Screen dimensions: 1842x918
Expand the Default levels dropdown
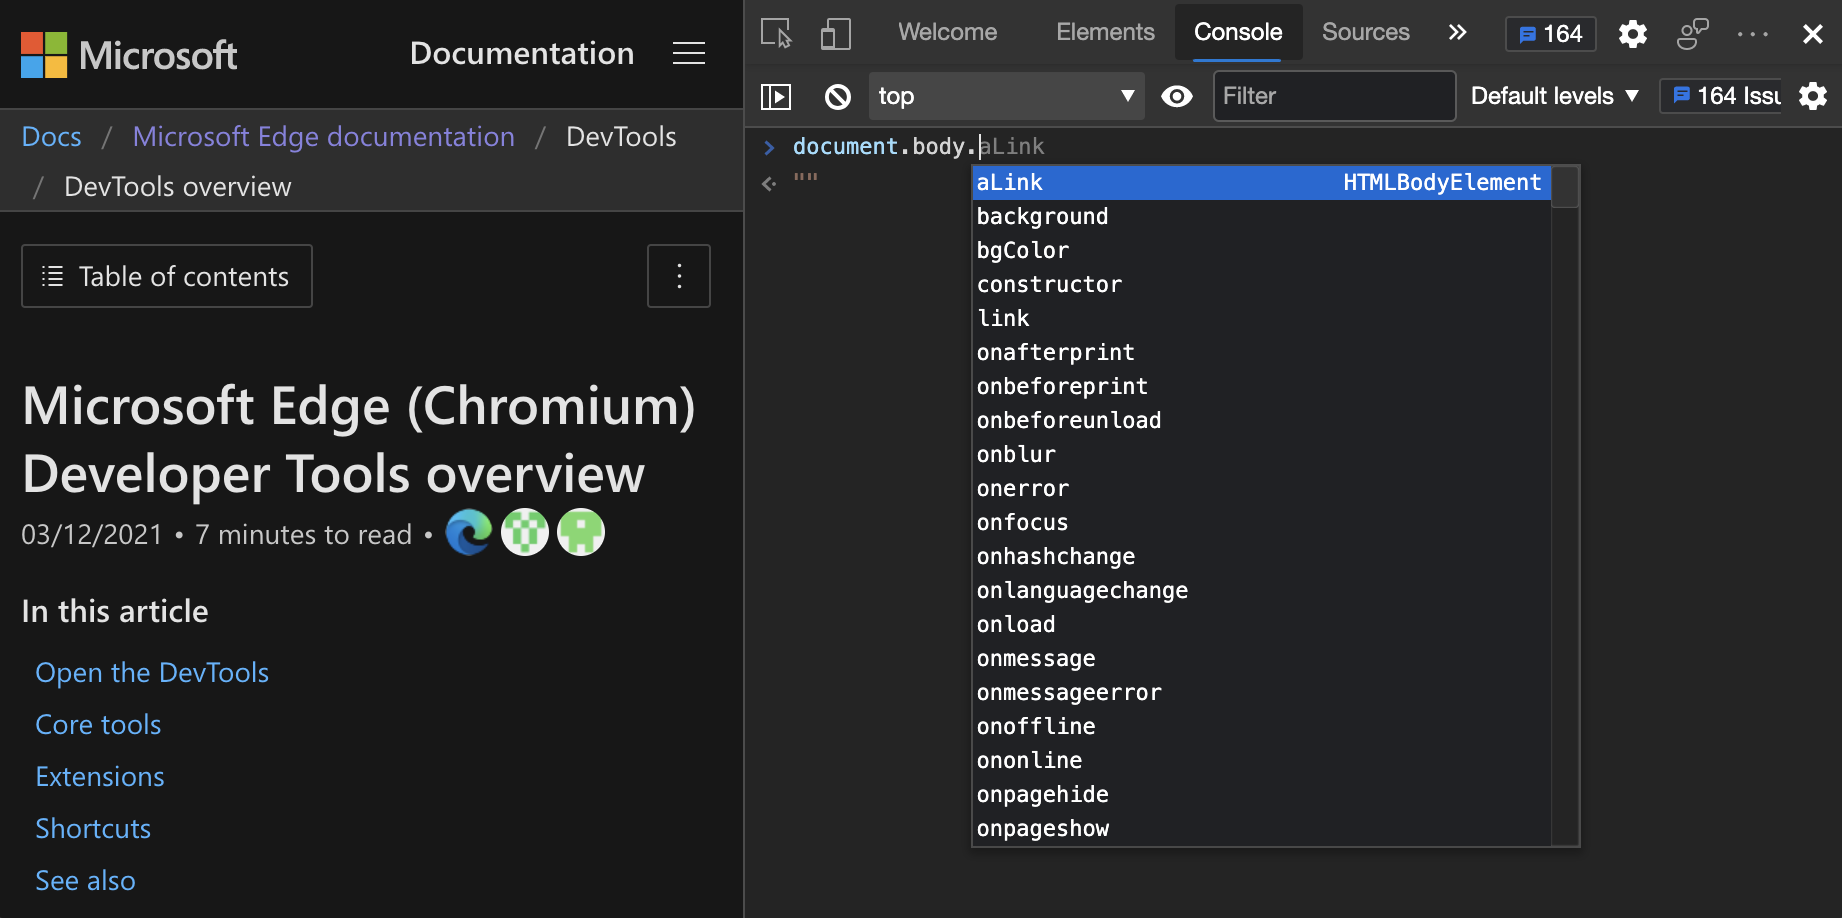(1555, 96)
